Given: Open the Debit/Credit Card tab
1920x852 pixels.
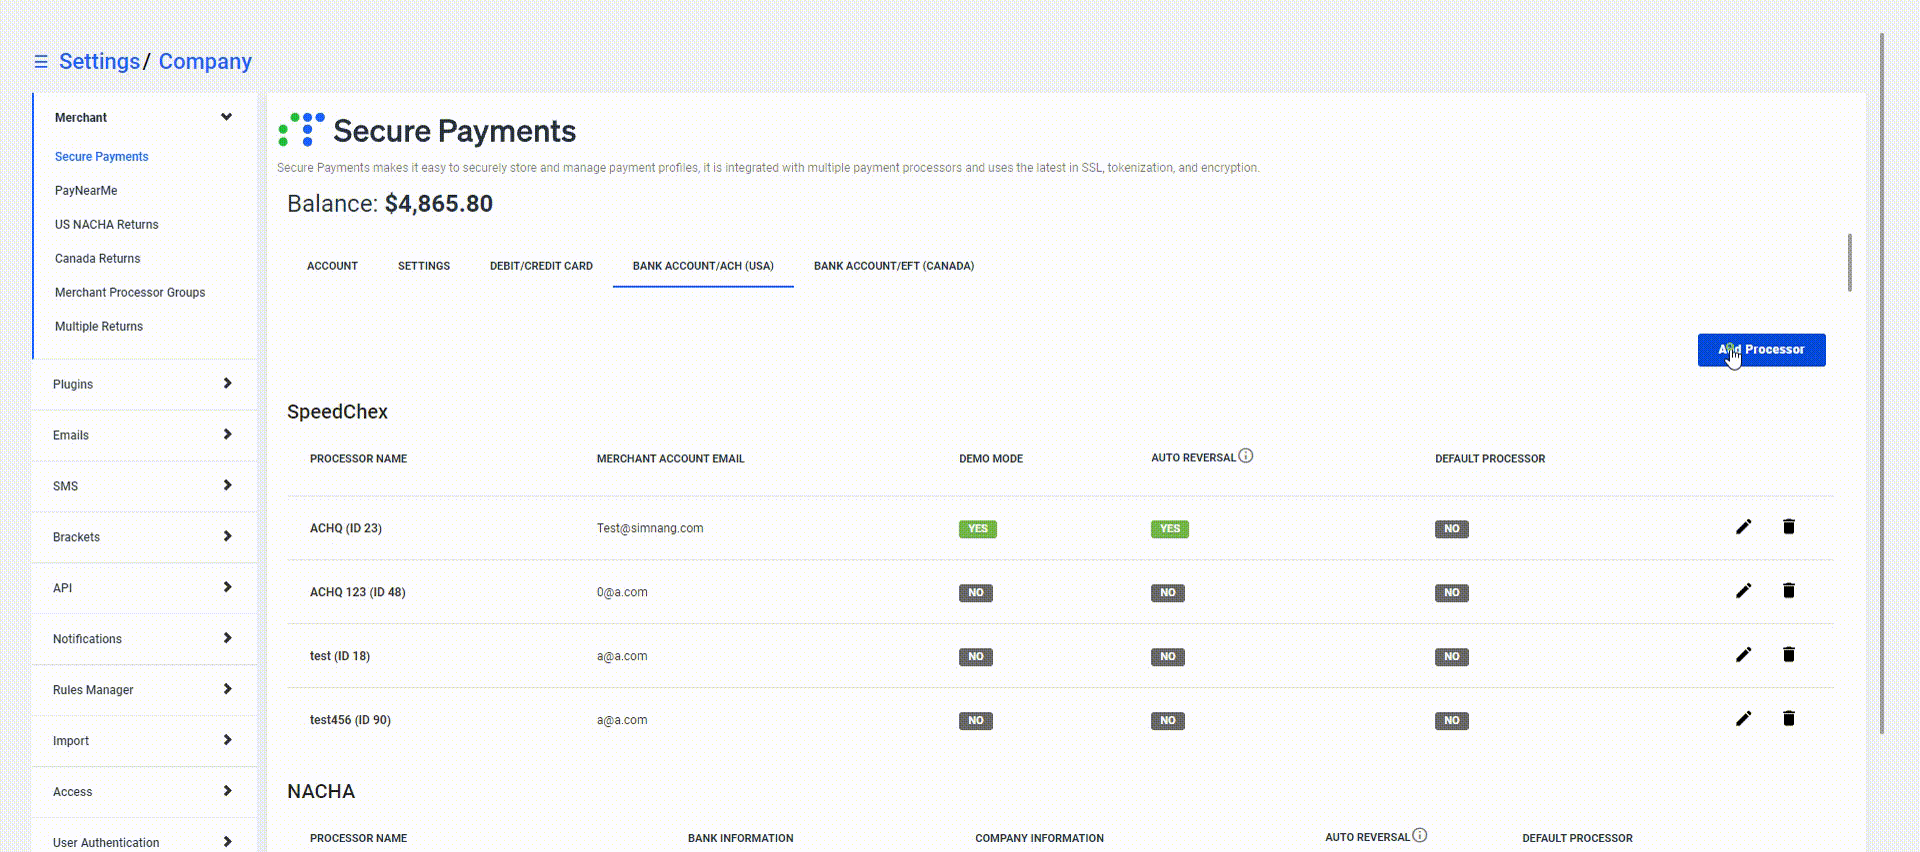Looking at the screenshot, I should 541,266.
